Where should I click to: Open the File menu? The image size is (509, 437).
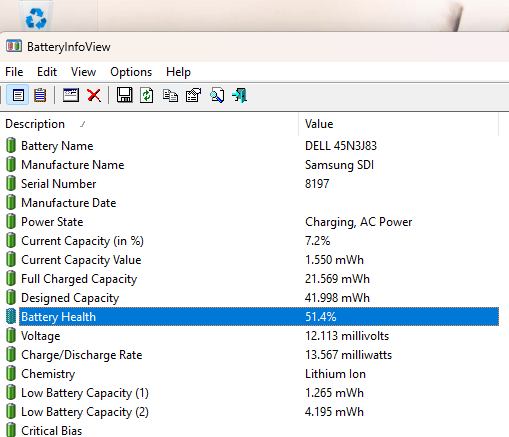tap(14, 72)
